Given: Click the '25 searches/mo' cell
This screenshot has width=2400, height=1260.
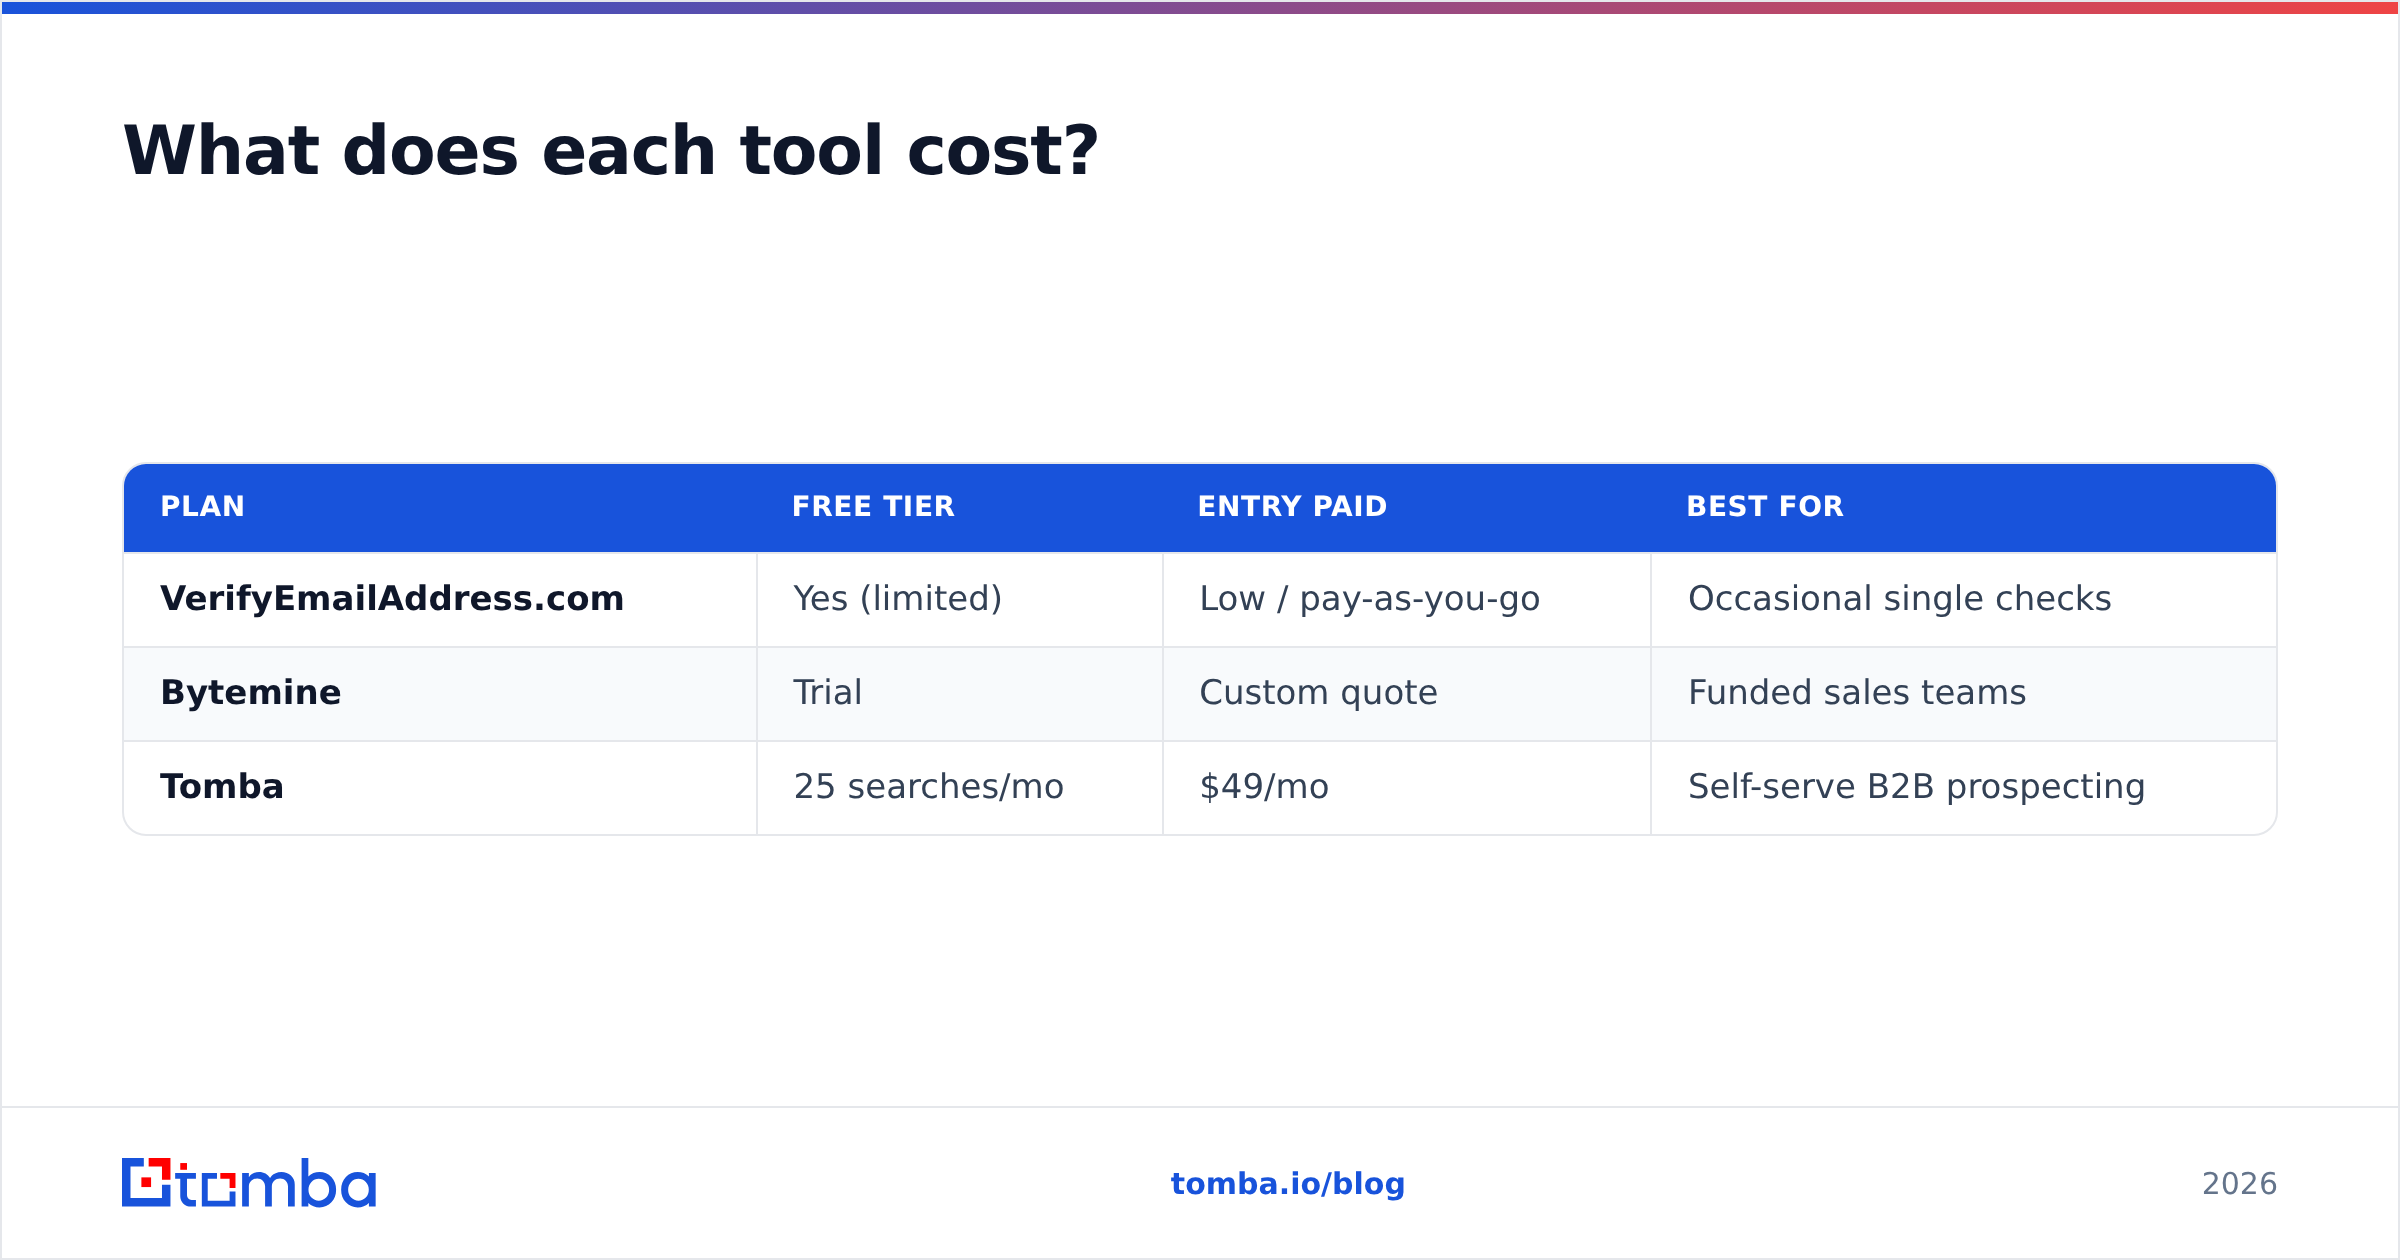Looking at the screenshot, I should tap(960, 787).
